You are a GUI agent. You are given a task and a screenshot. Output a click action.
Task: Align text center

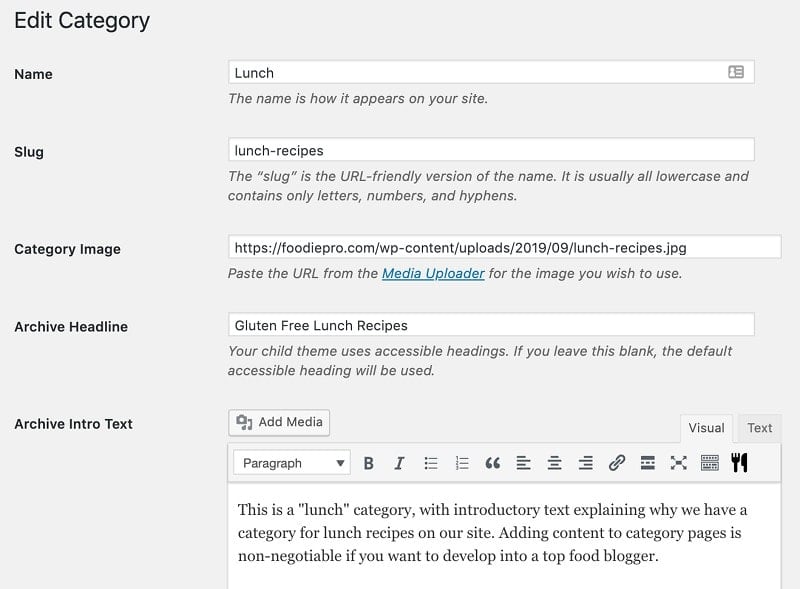pyautogui.click(x=555, y=463)
